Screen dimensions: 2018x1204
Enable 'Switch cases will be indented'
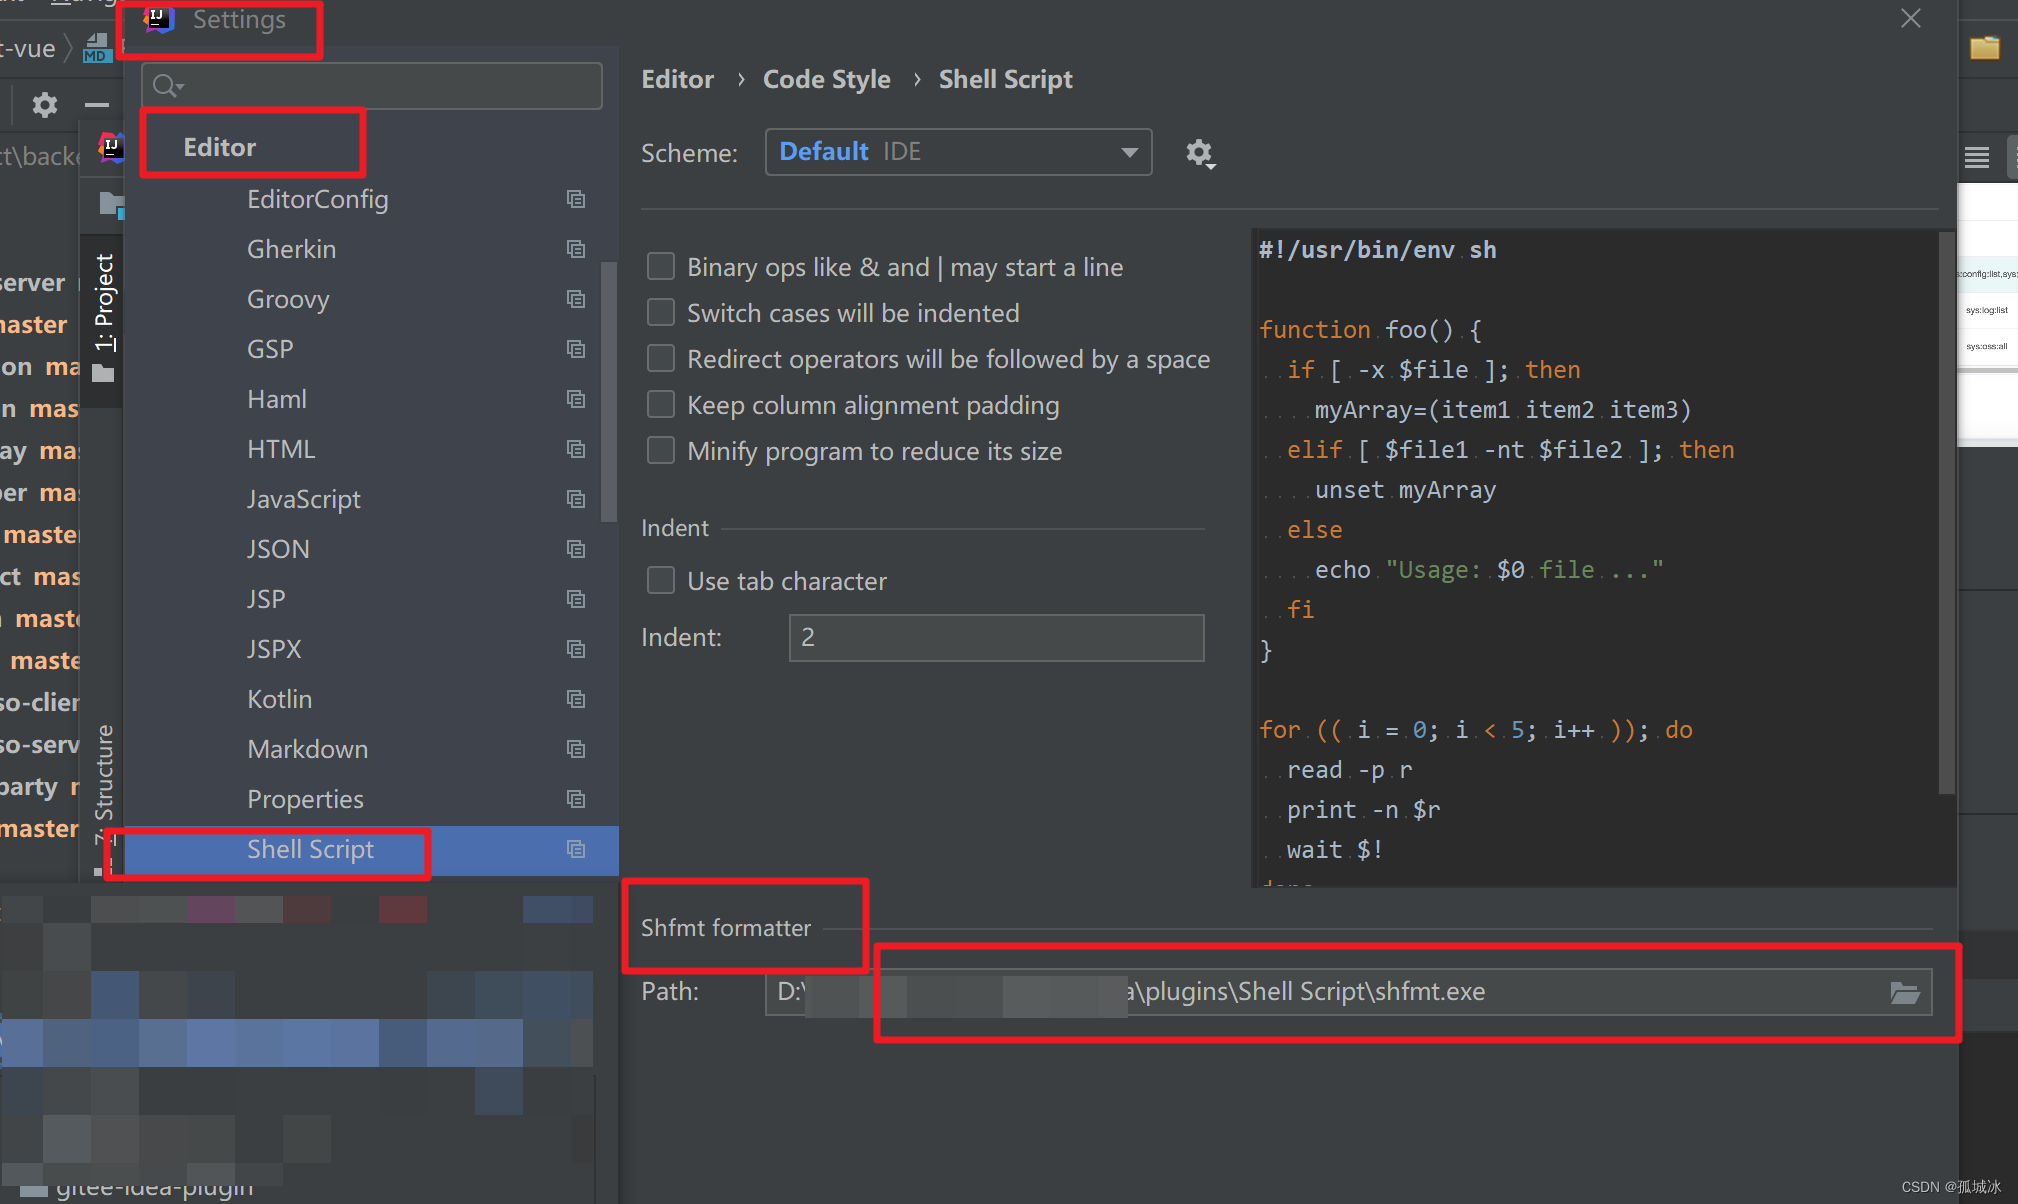(661, 313)
